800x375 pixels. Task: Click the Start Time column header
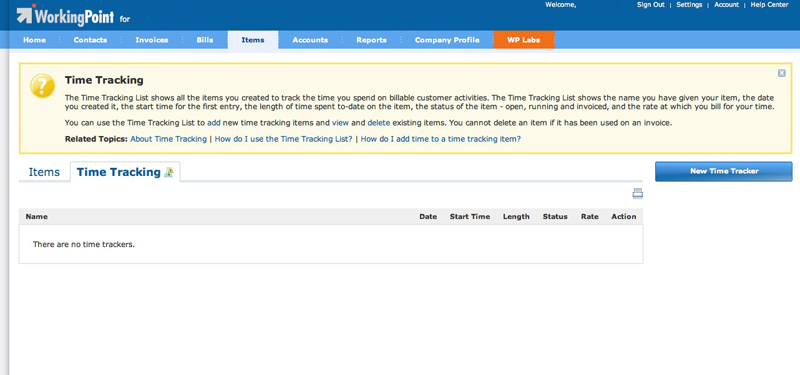pos(470,216)
